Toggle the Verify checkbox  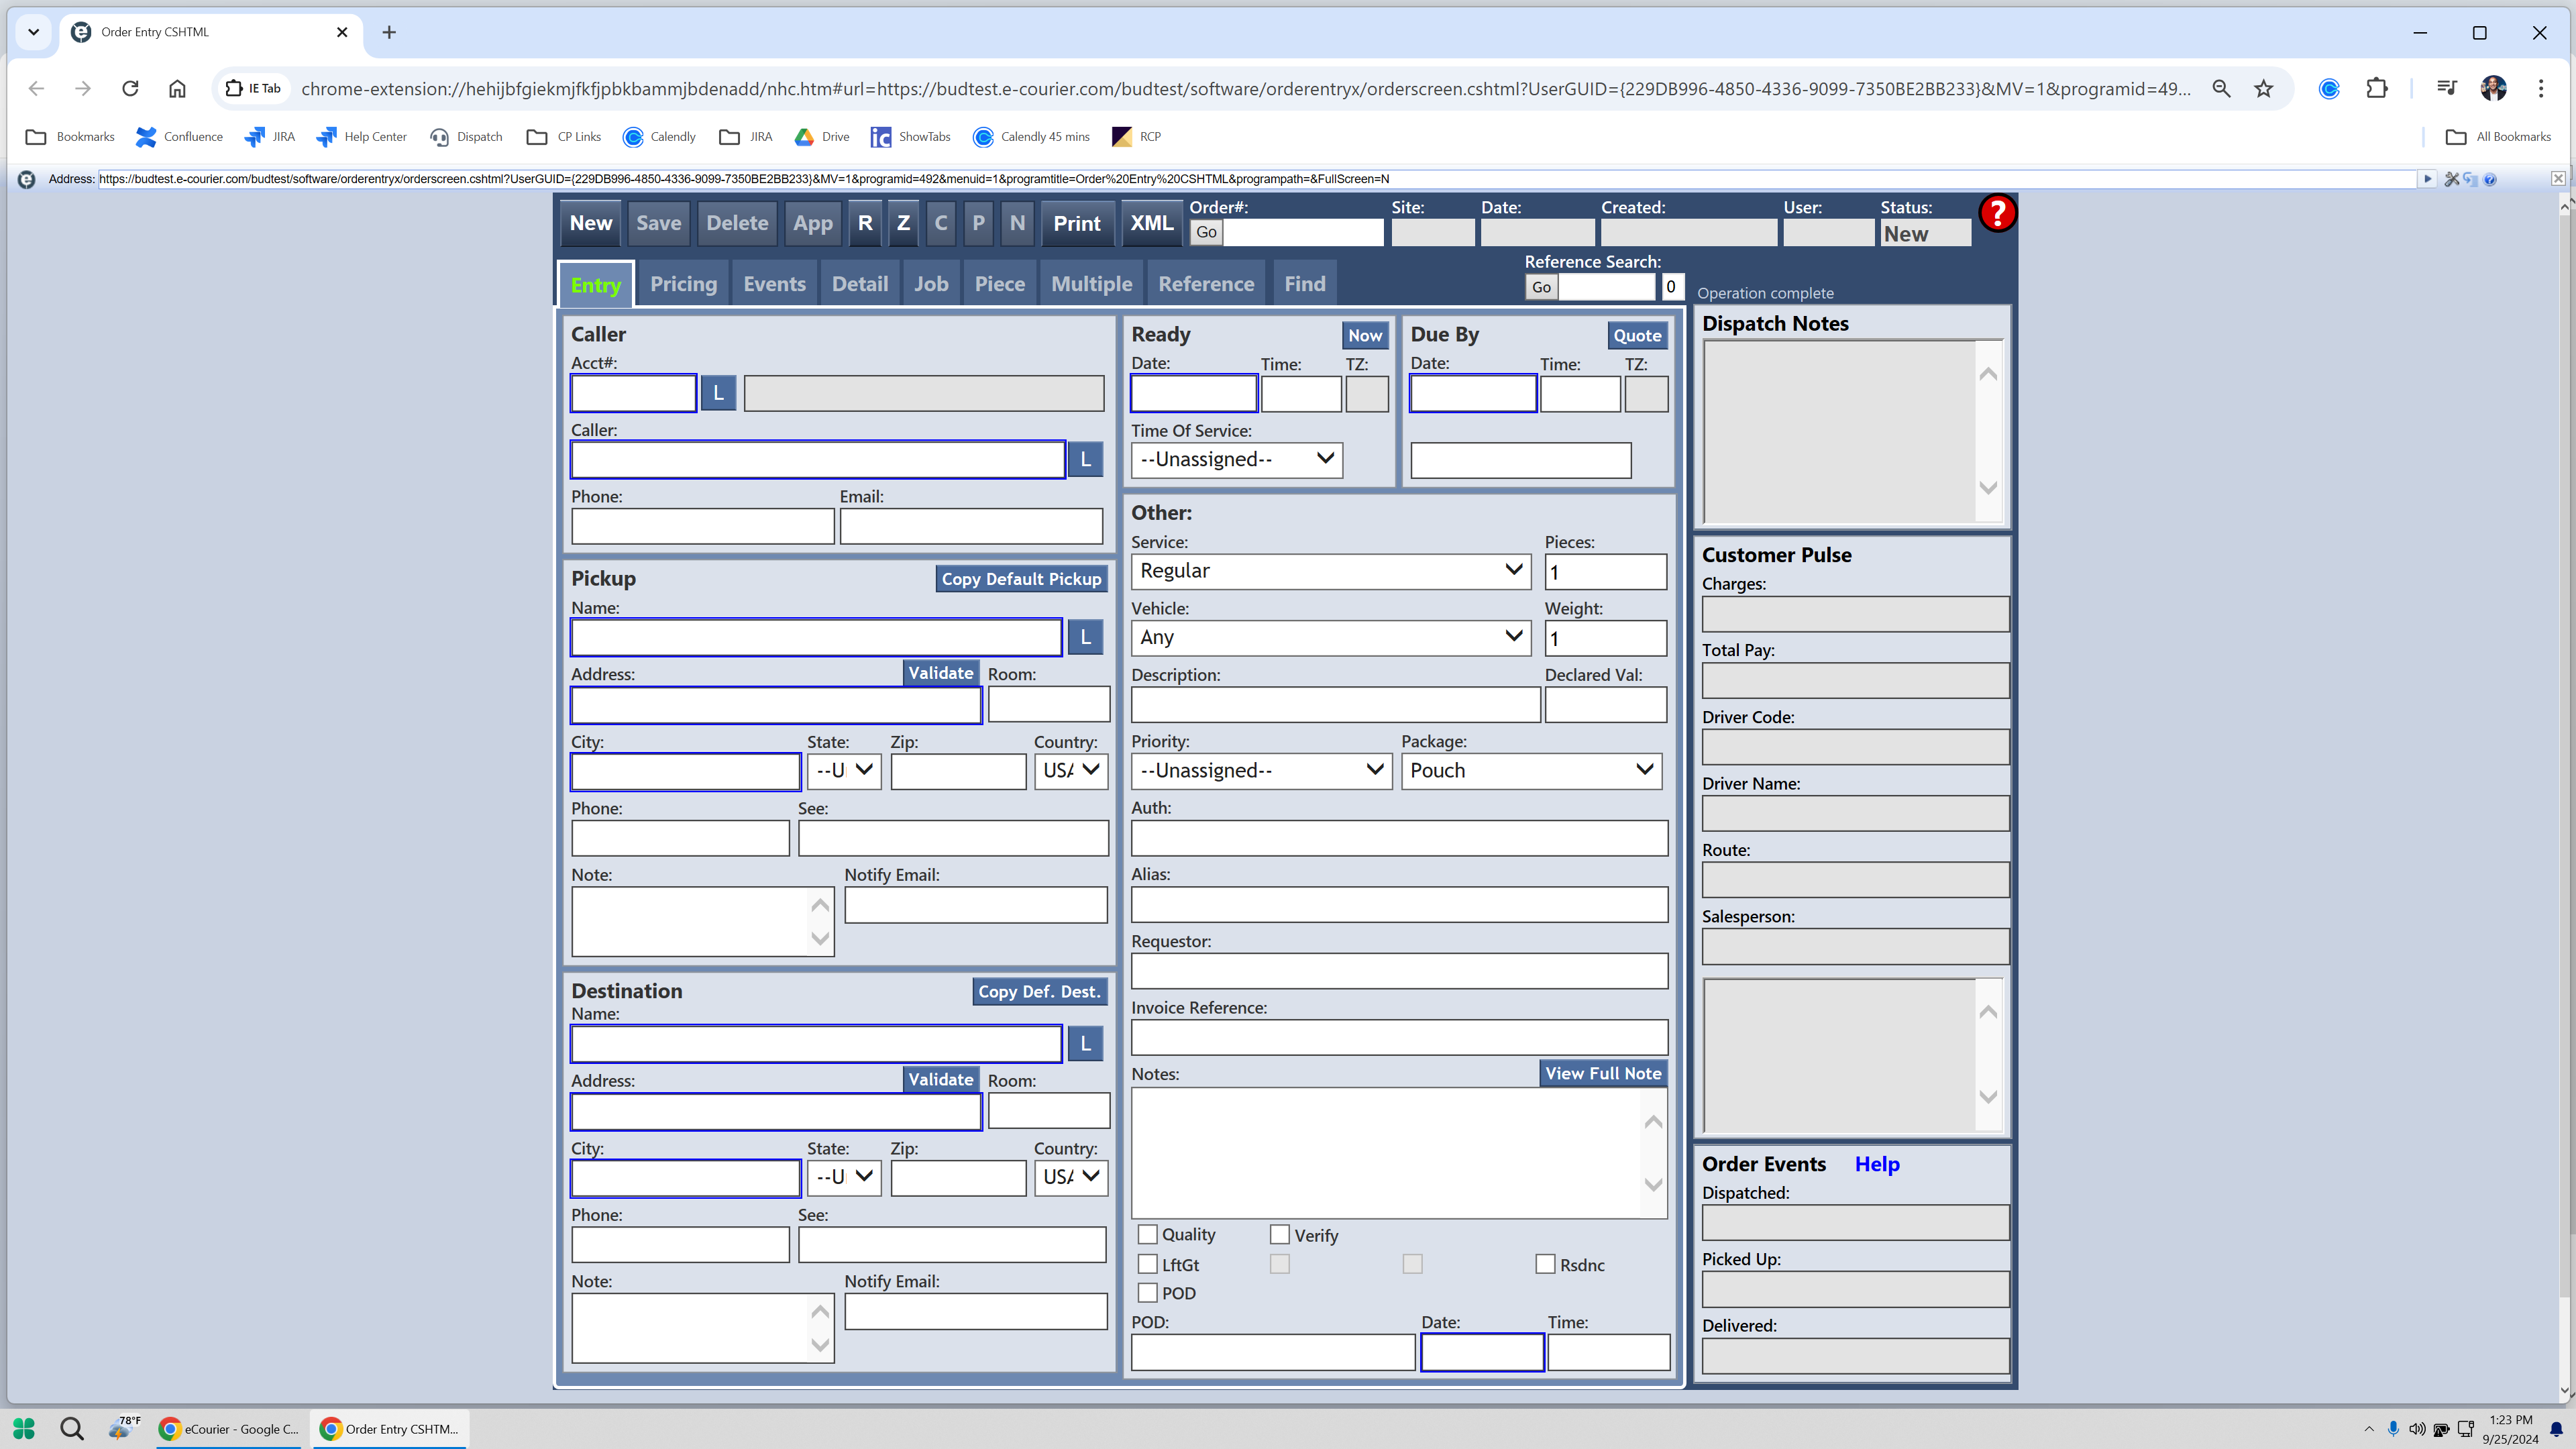[x=1280, y=1235]
